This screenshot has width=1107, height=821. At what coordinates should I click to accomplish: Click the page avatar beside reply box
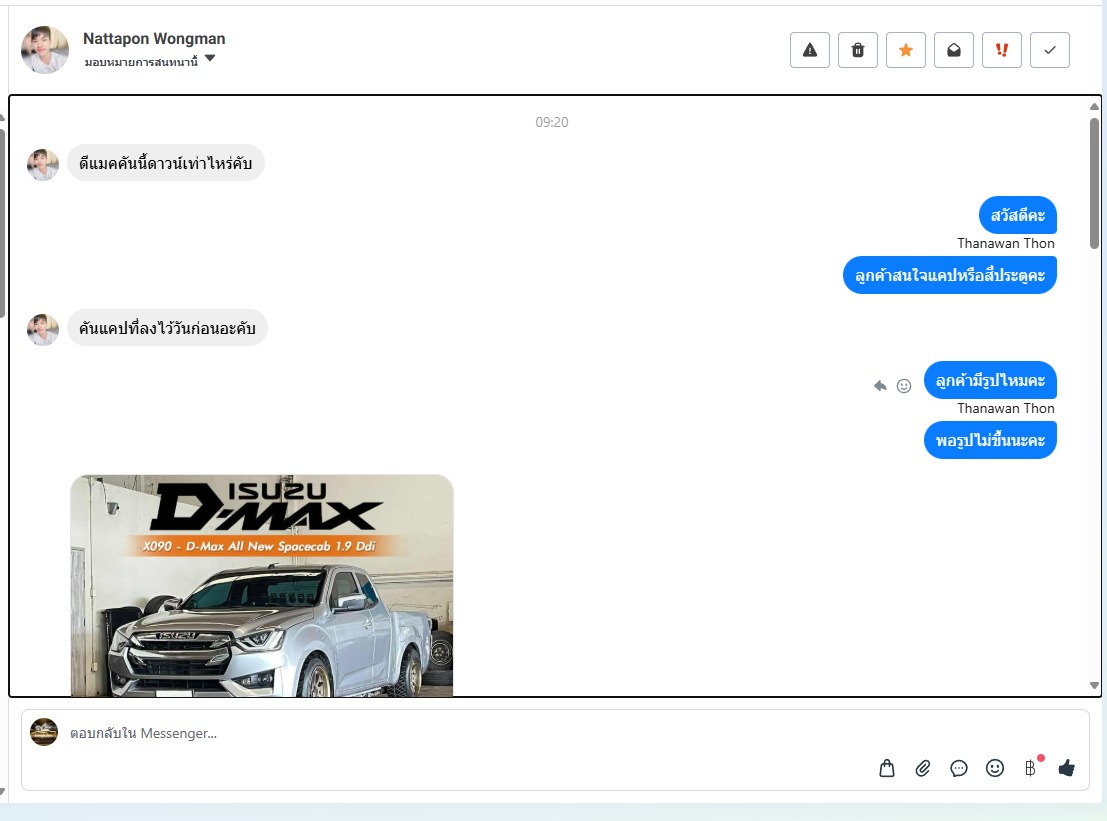44,732
